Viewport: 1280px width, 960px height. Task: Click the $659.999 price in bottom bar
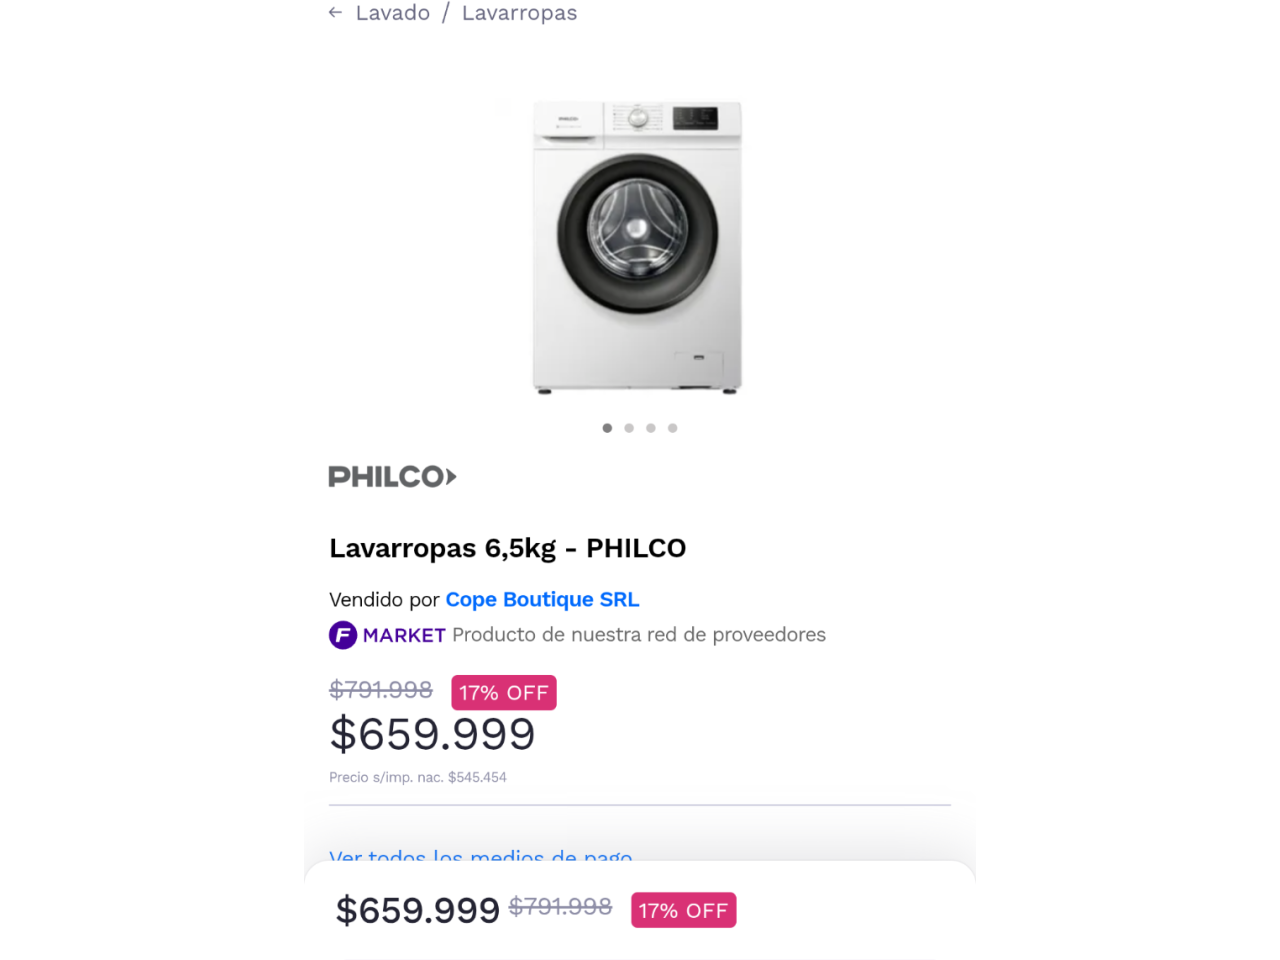pos(417,911)
